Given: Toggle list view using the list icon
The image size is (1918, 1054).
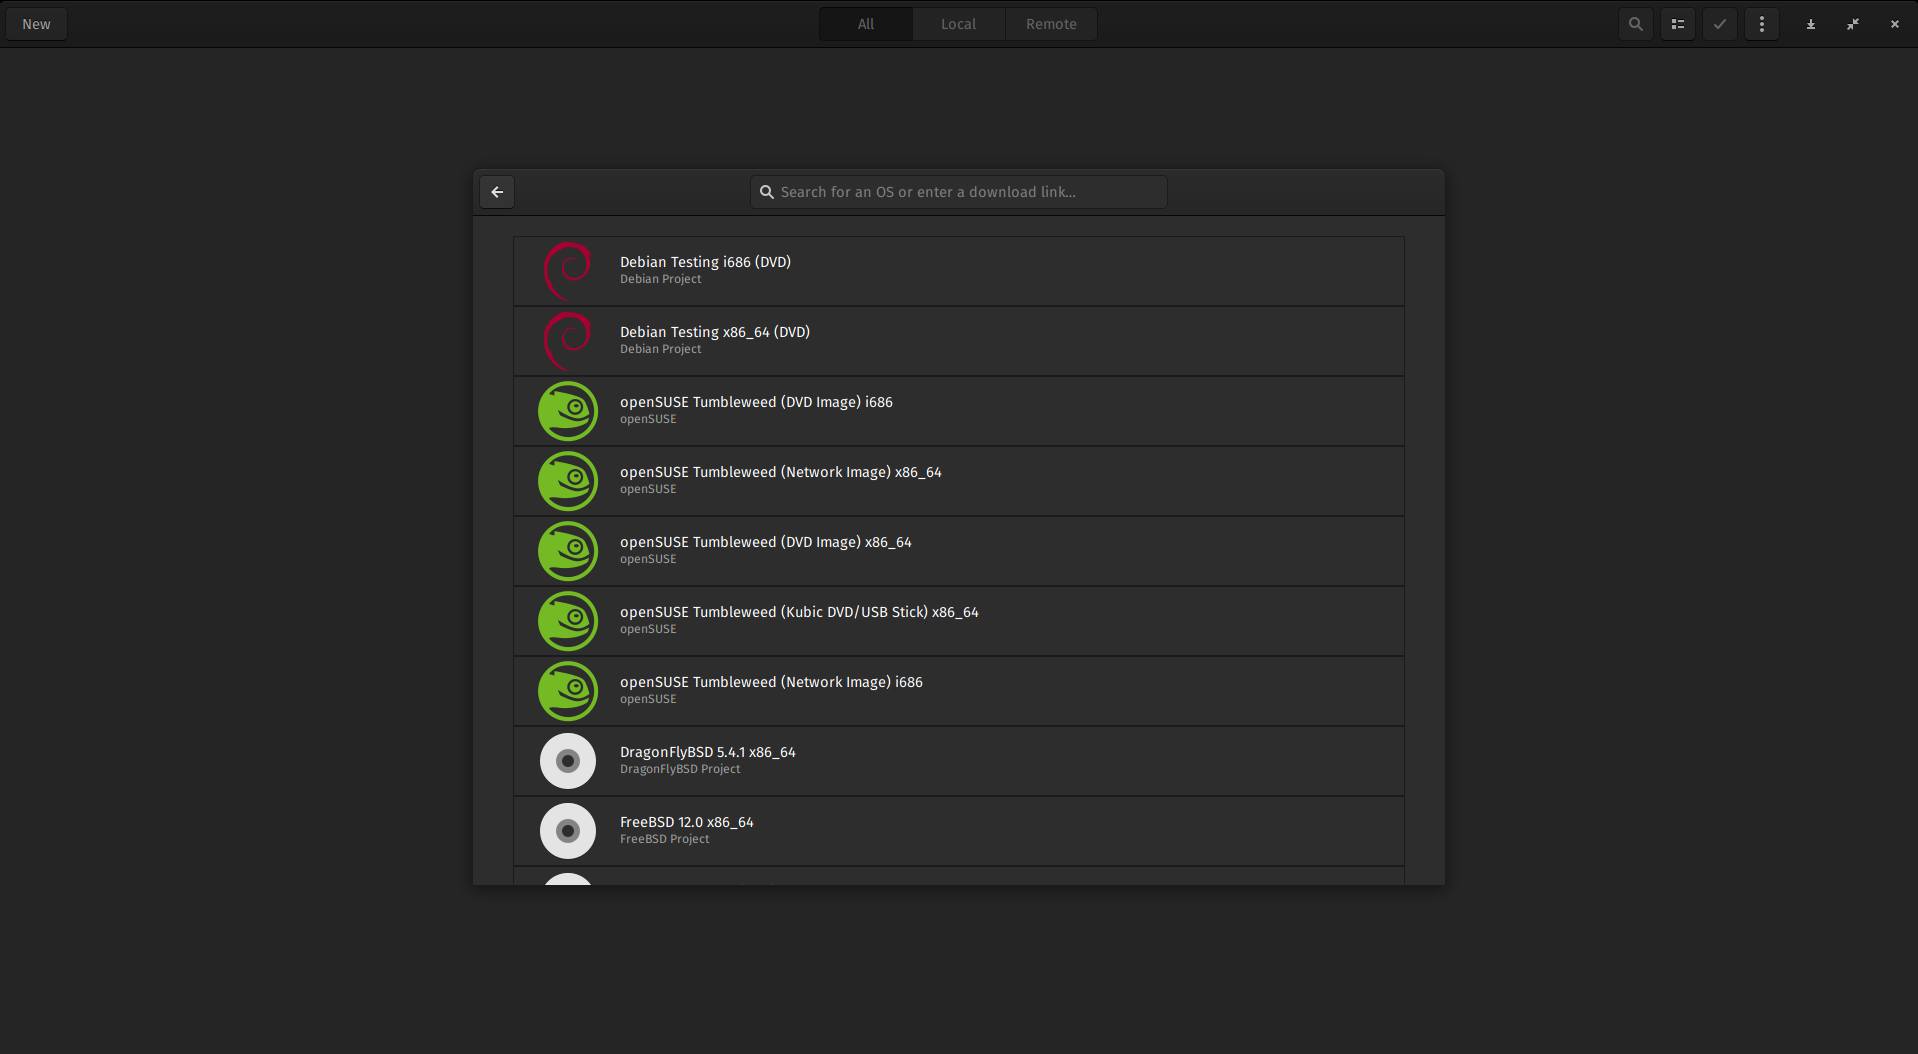Looking at the screenshot, I should [x=1678, y=24].
